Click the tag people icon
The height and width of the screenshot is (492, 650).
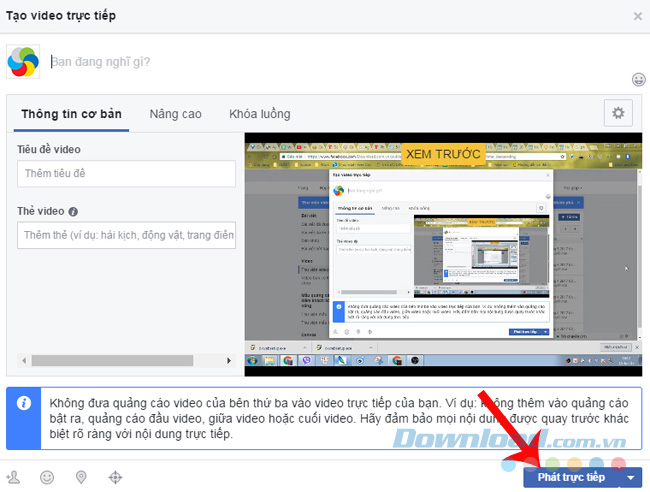pos(13,478)
